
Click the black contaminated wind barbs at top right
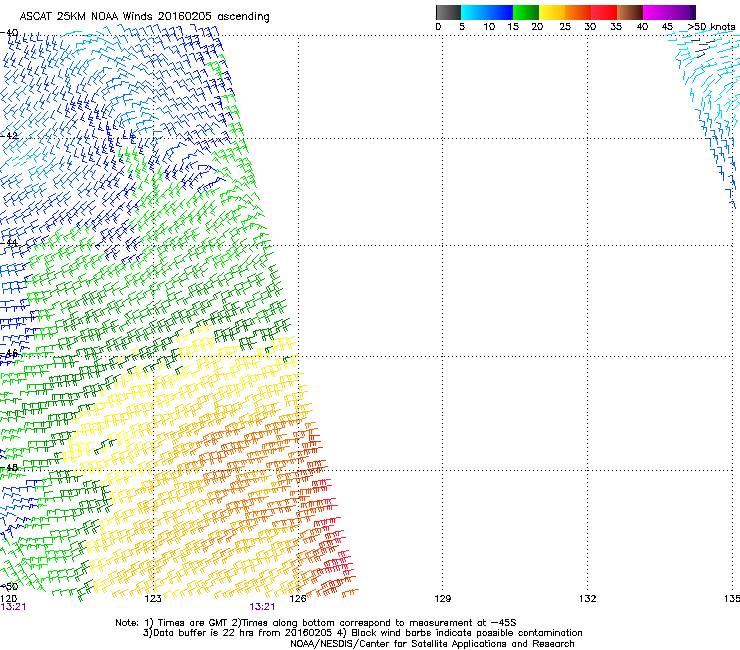click(705, 47)
